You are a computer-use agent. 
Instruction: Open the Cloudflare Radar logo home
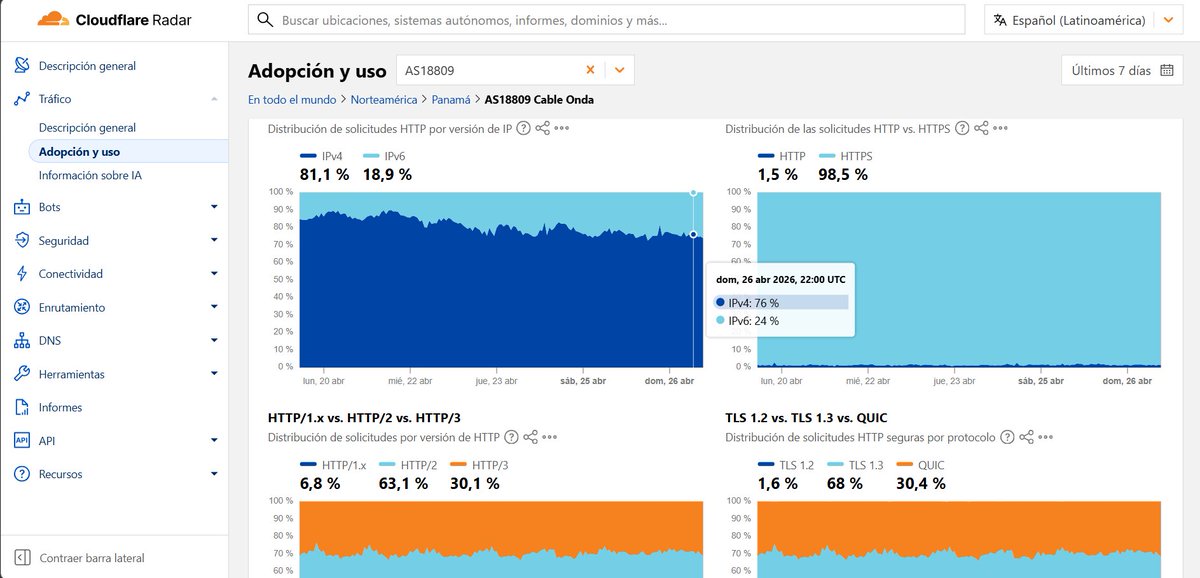click(x=114, y=19)
